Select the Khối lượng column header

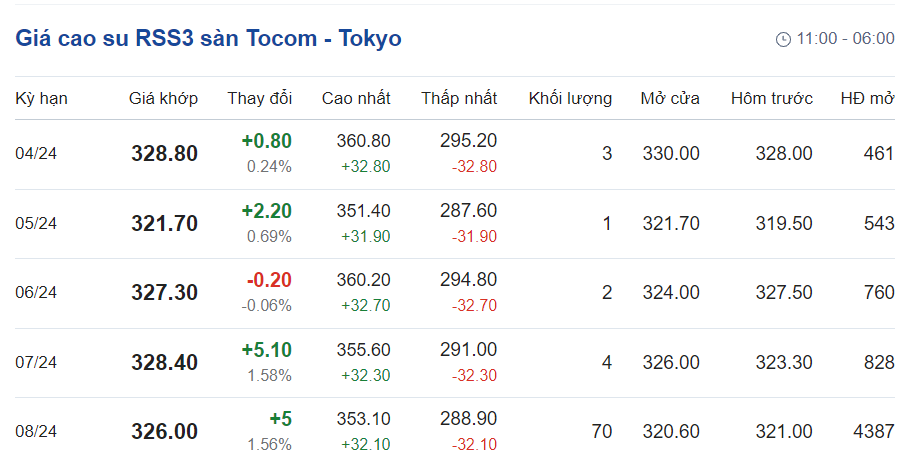coord(570,98)
